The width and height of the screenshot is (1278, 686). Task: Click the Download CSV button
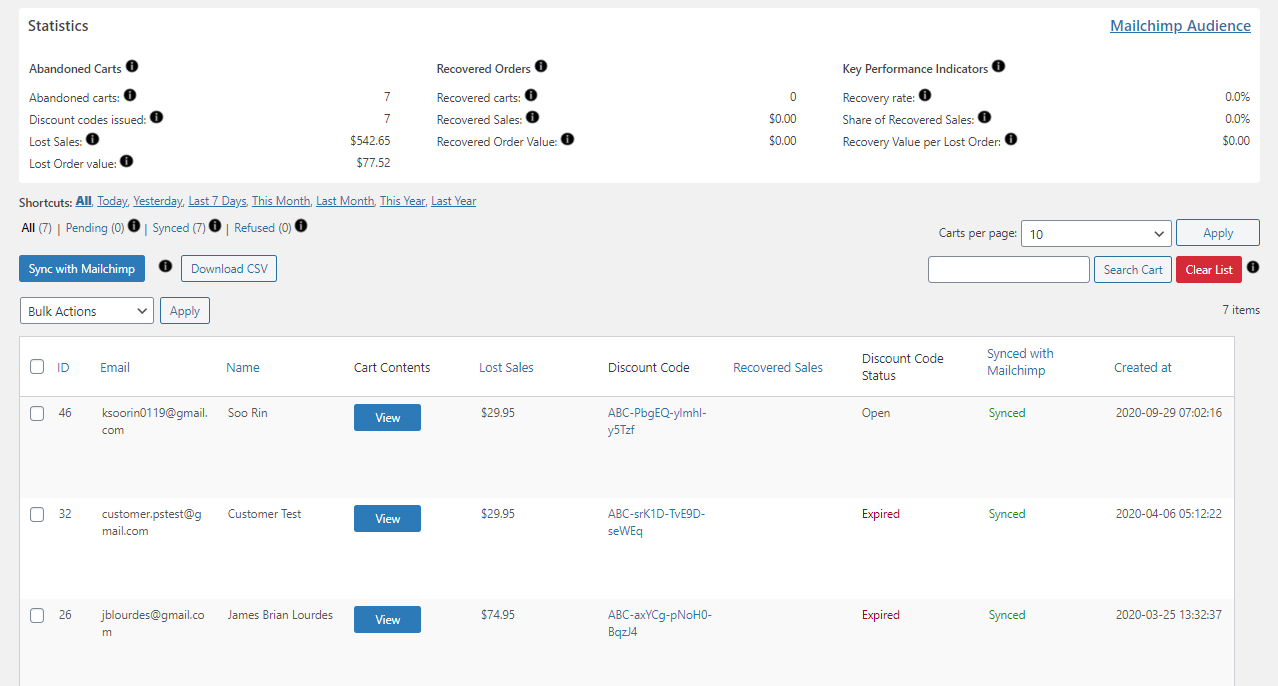(229, 269)
